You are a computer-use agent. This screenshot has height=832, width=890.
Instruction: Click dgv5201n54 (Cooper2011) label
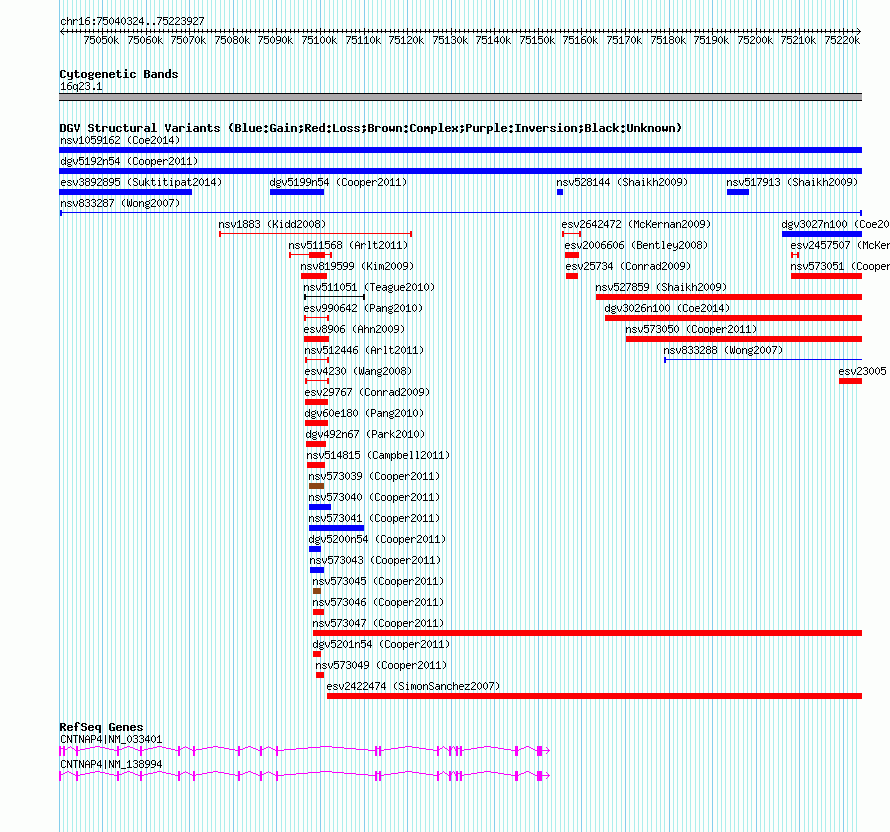[381, 644]
